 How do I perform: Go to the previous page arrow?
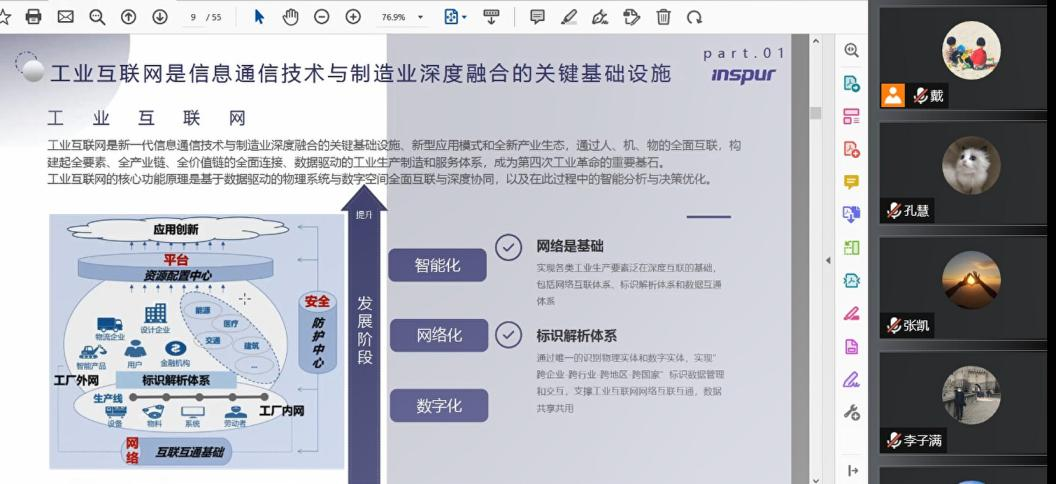pyautogui.click(x=128, y=17)
